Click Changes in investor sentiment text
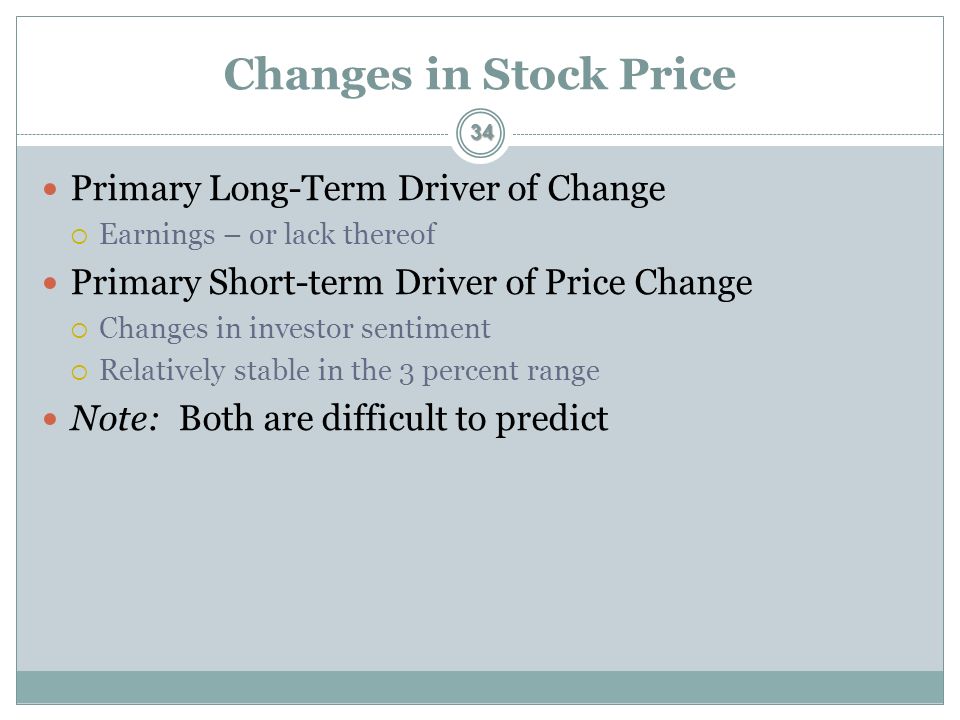The width and height of the screenshot is (960, 720). (294, 329)
